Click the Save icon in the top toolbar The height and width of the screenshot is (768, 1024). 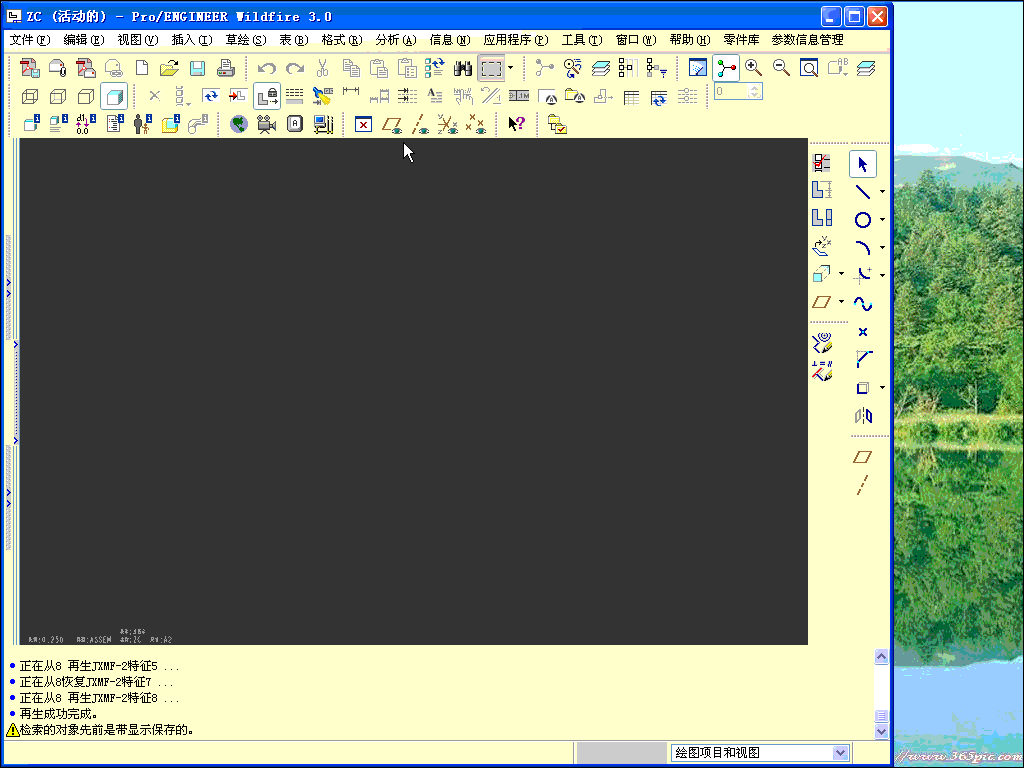(196, 68)
